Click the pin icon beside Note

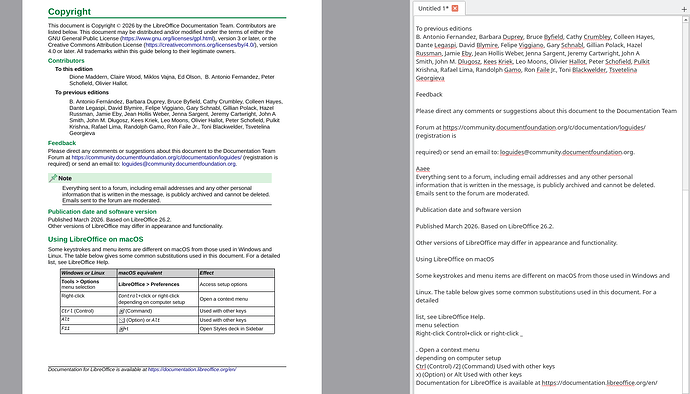(53, 178)
